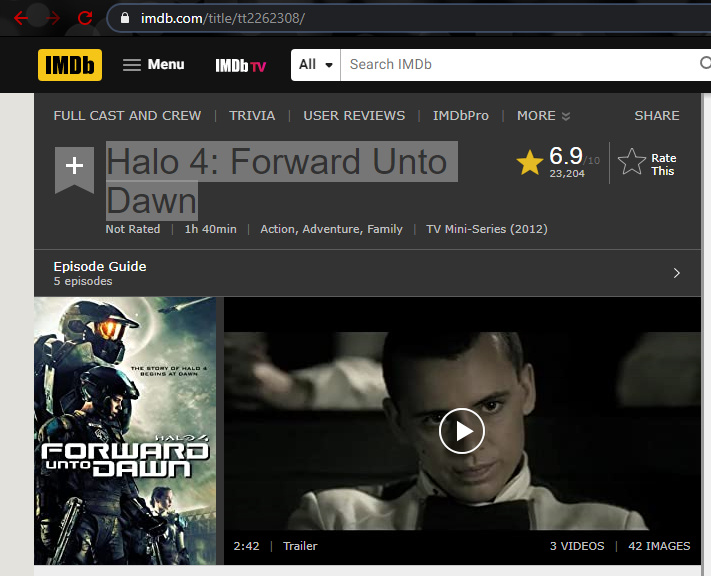Open the IMDb home logo
Image resolution: width=711 pixels, height=576 pixels.
pos(70,65)
